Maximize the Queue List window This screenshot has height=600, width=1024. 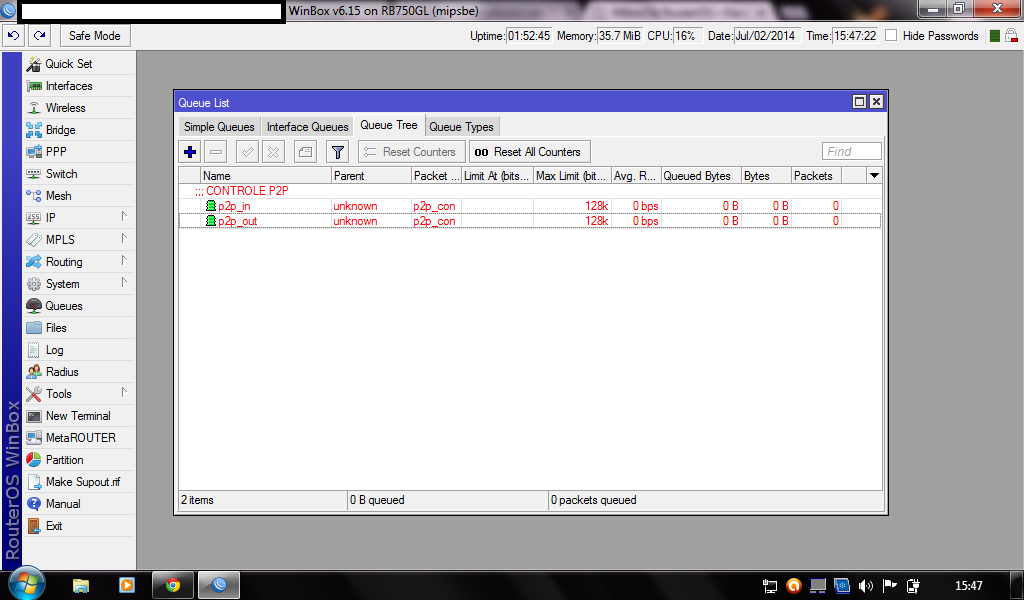[x=859, y=102]
